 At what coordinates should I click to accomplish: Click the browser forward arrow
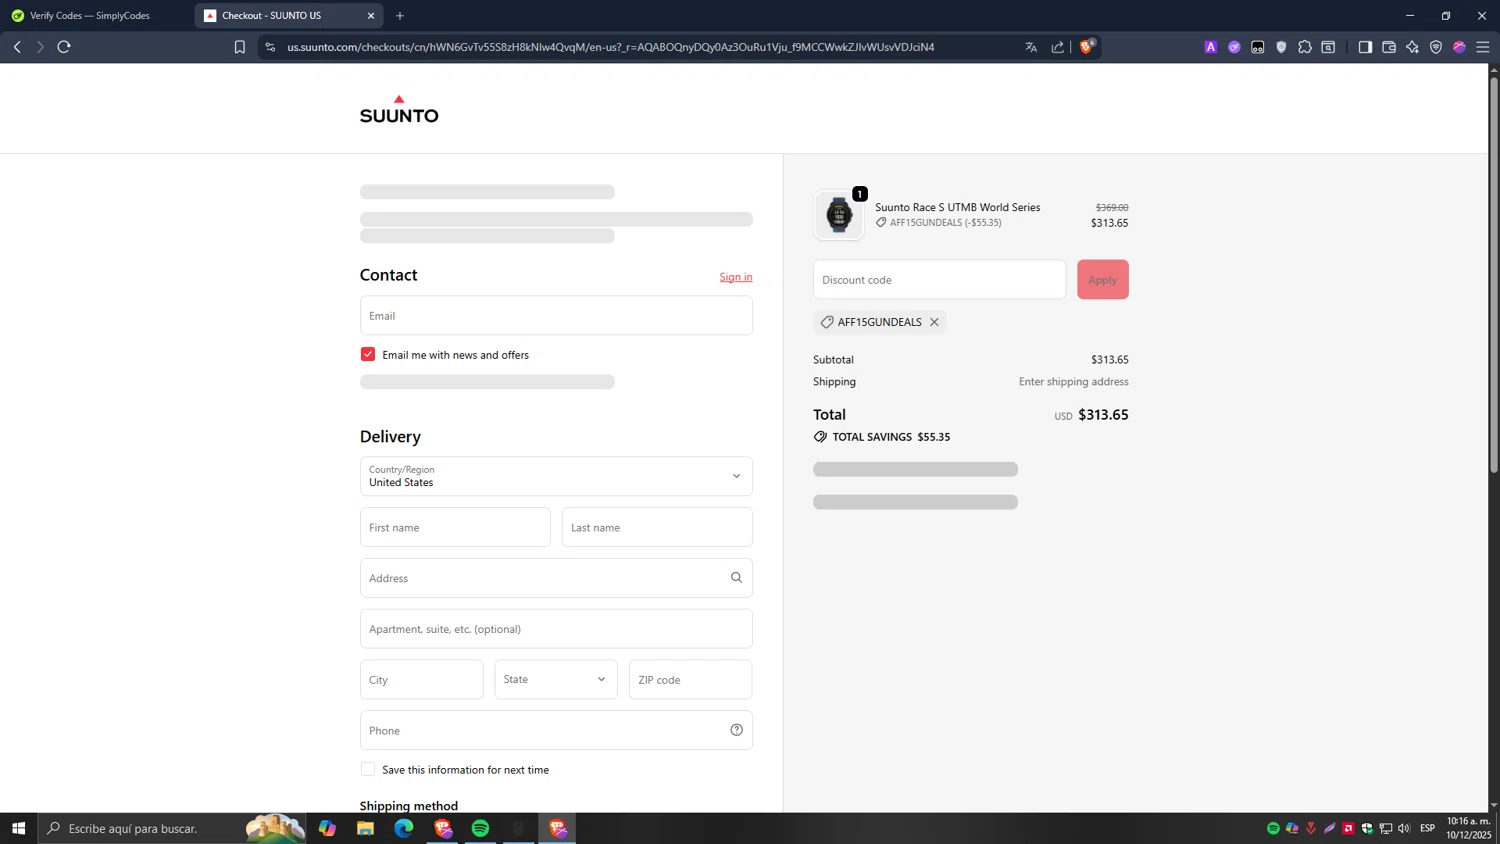(x=40, y=47)
